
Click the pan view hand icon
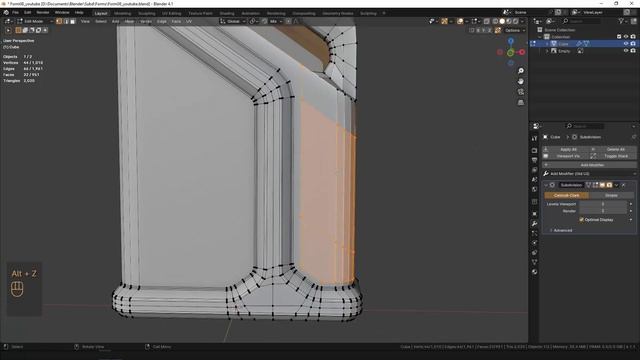click(521, 82)
